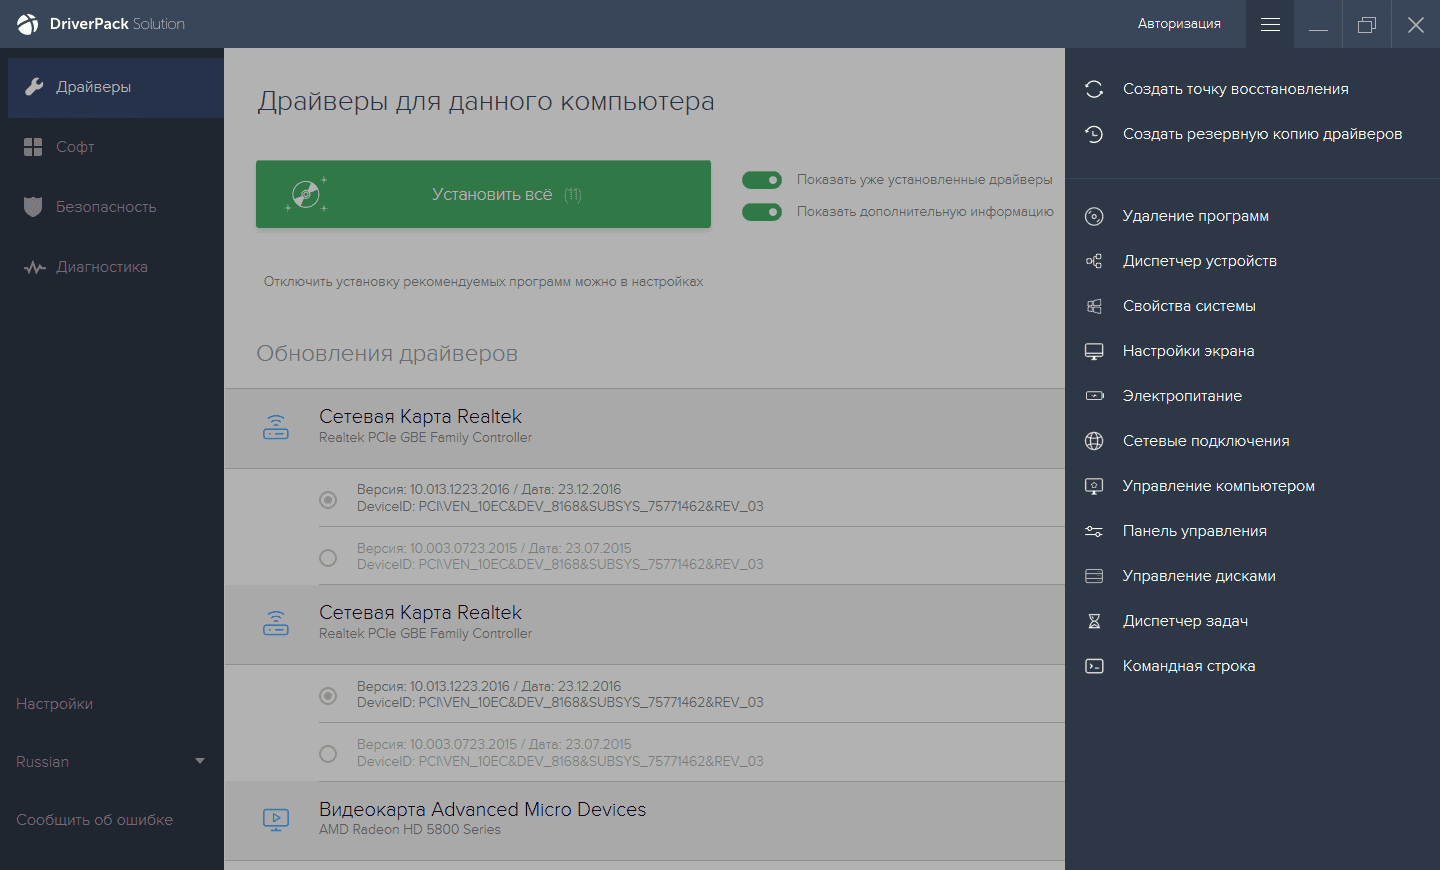This screenshot has width=1440, height=870.
Task: Expand second Сетевая Карта Realtek header row
Action: [x=645, y=624]
